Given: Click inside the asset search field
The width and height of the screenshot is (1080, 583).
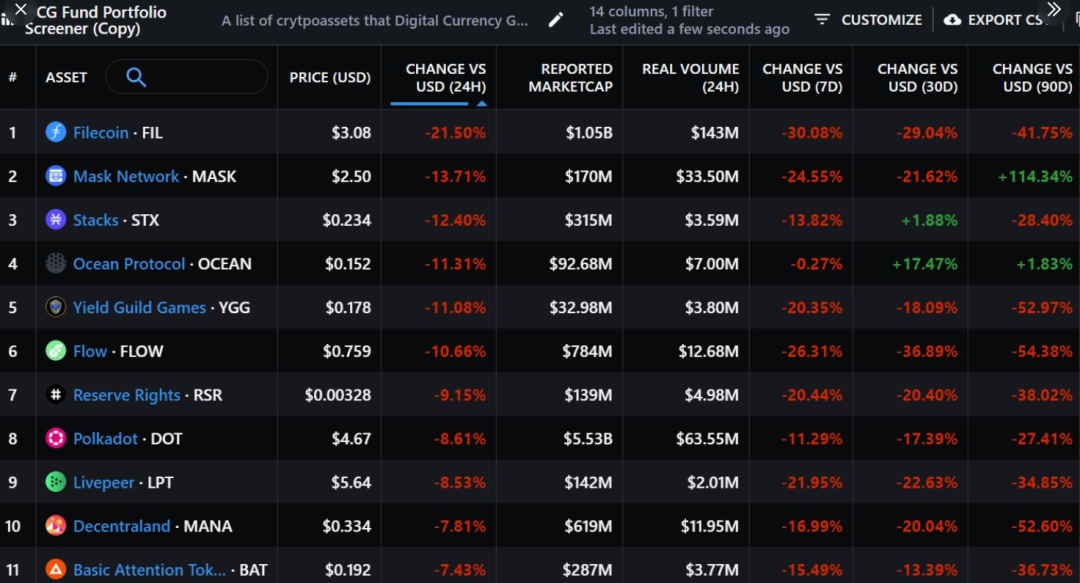Looking at the screenshot, I should click(186, 77).
